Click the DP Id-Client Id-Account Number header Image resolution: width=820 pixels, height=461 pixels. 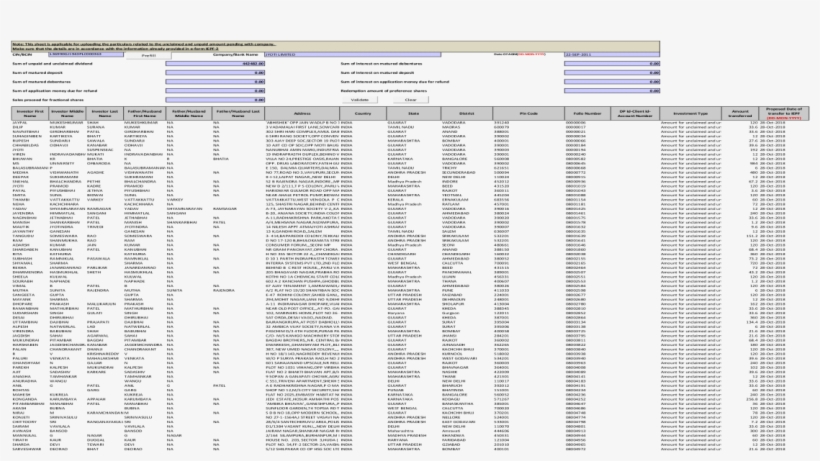pyautogui.click(x=635, y=113)
